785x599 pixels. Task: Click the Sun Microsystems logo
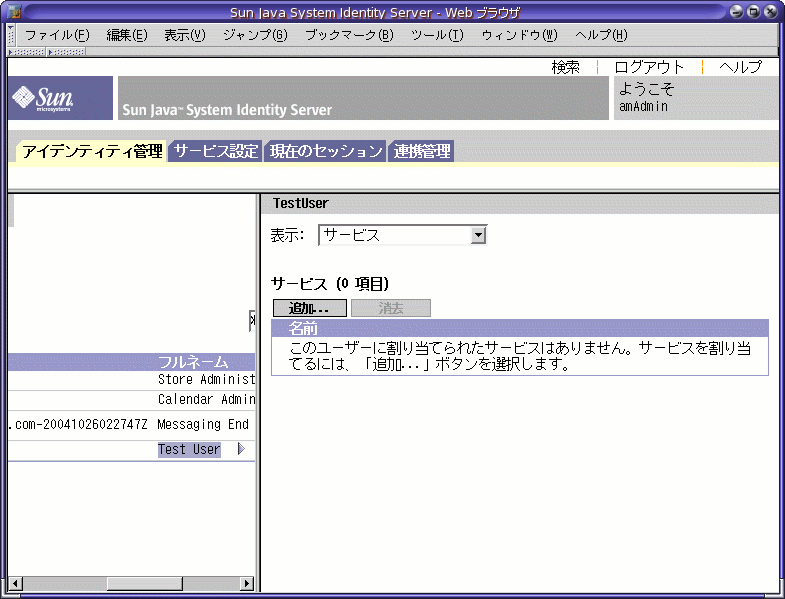[x=60, y=98]
